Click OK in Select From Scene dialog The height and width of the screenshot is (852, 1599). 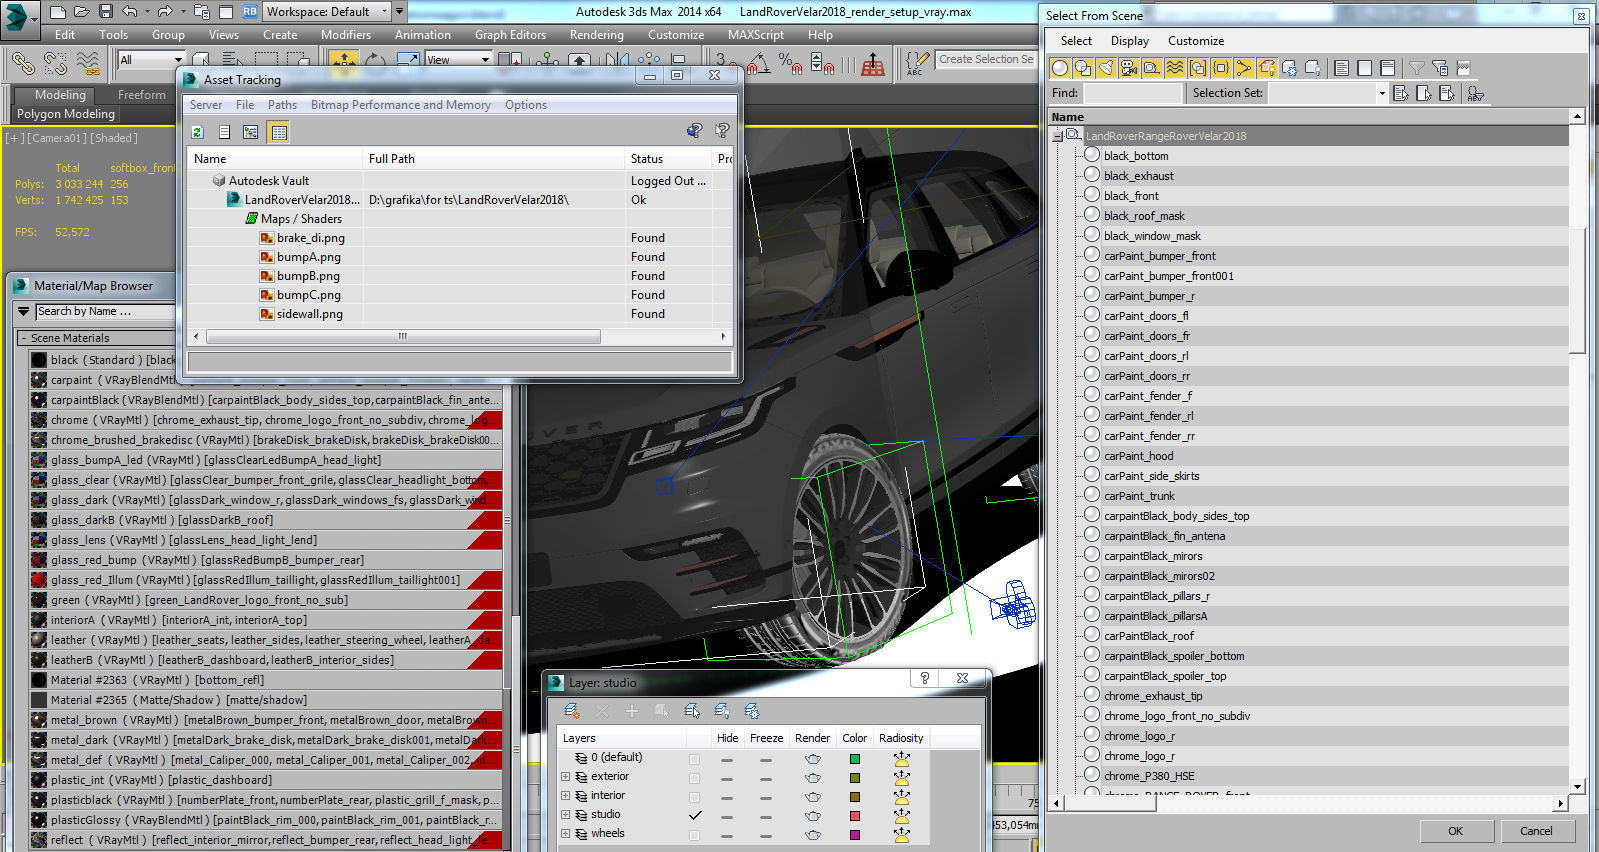click(x=1455, y=831)
